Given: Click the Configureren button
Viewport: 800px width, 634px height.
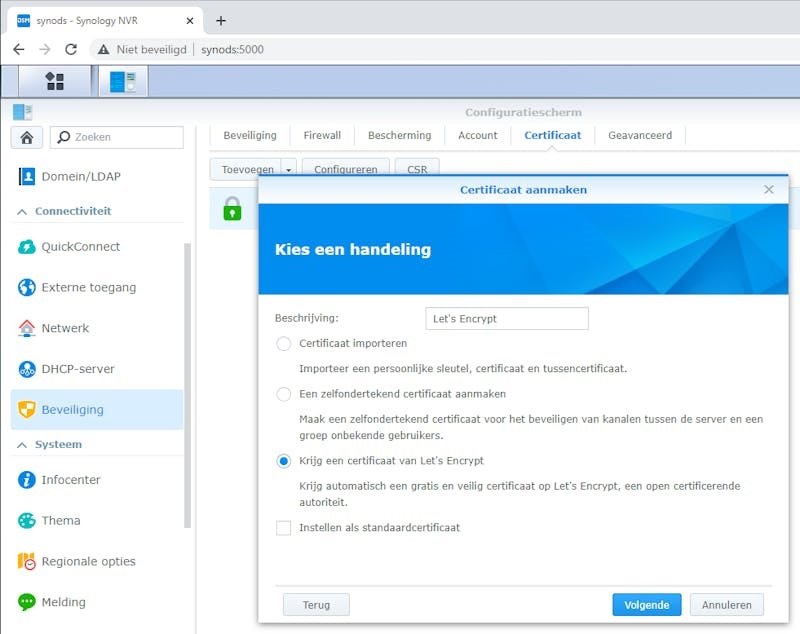Looking at the screenshot, I should click(345, 169).
